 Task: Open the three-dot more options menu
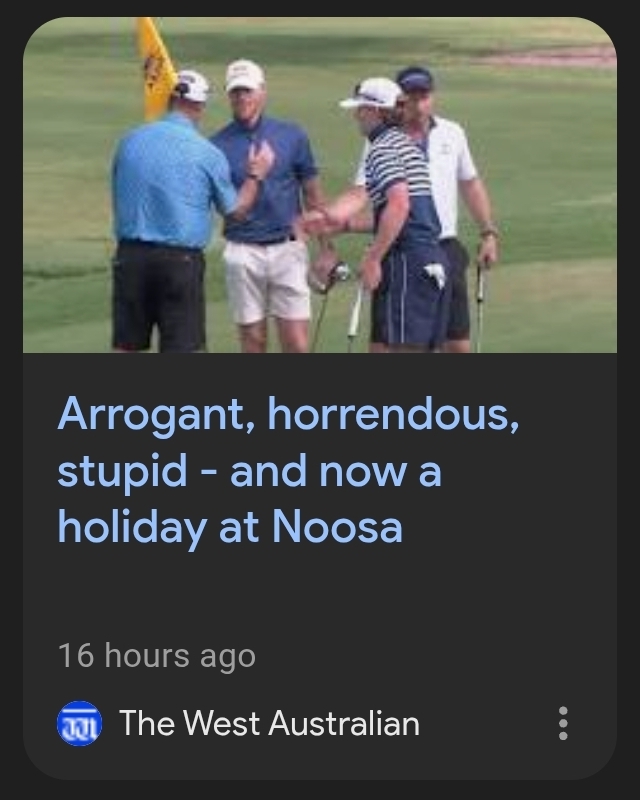563,723
